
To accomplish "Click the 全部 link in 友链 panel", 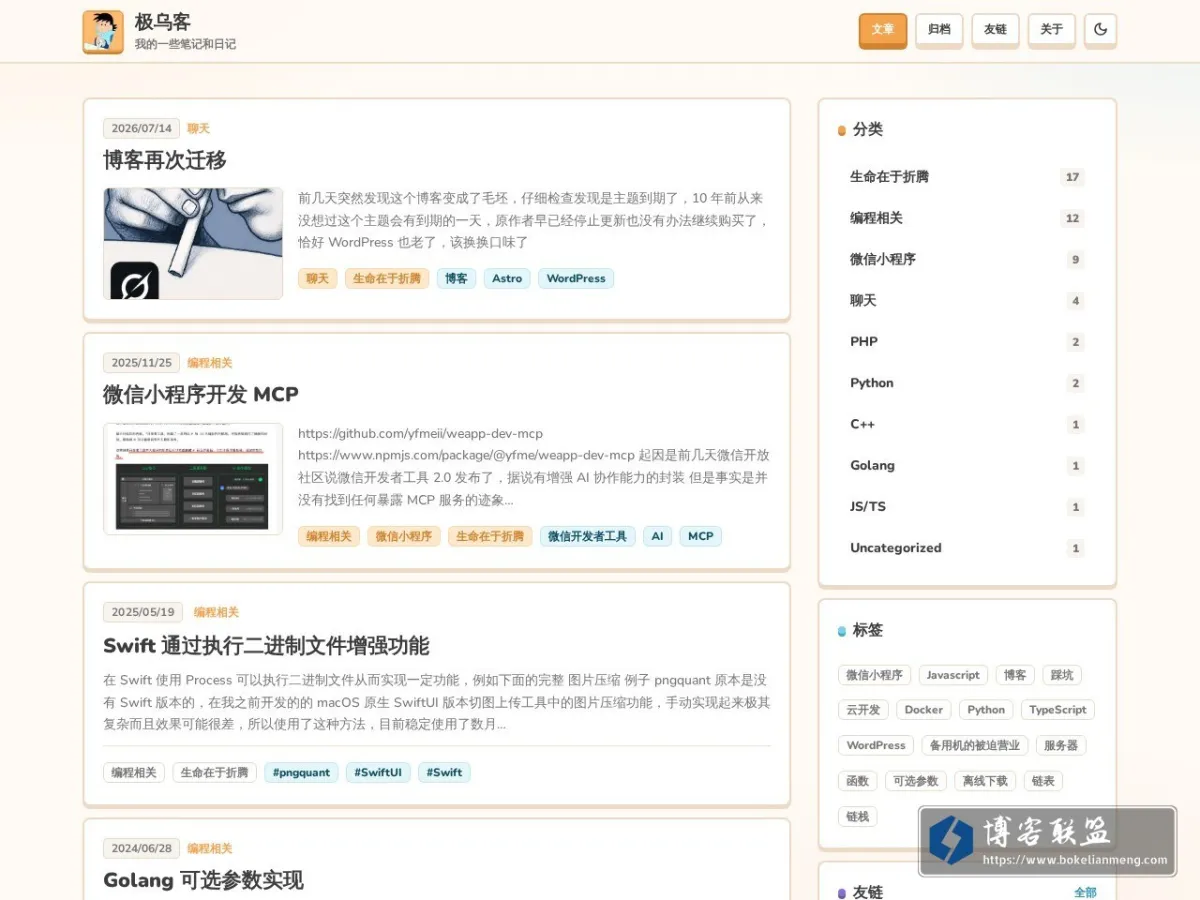I will coord(1085,892).
